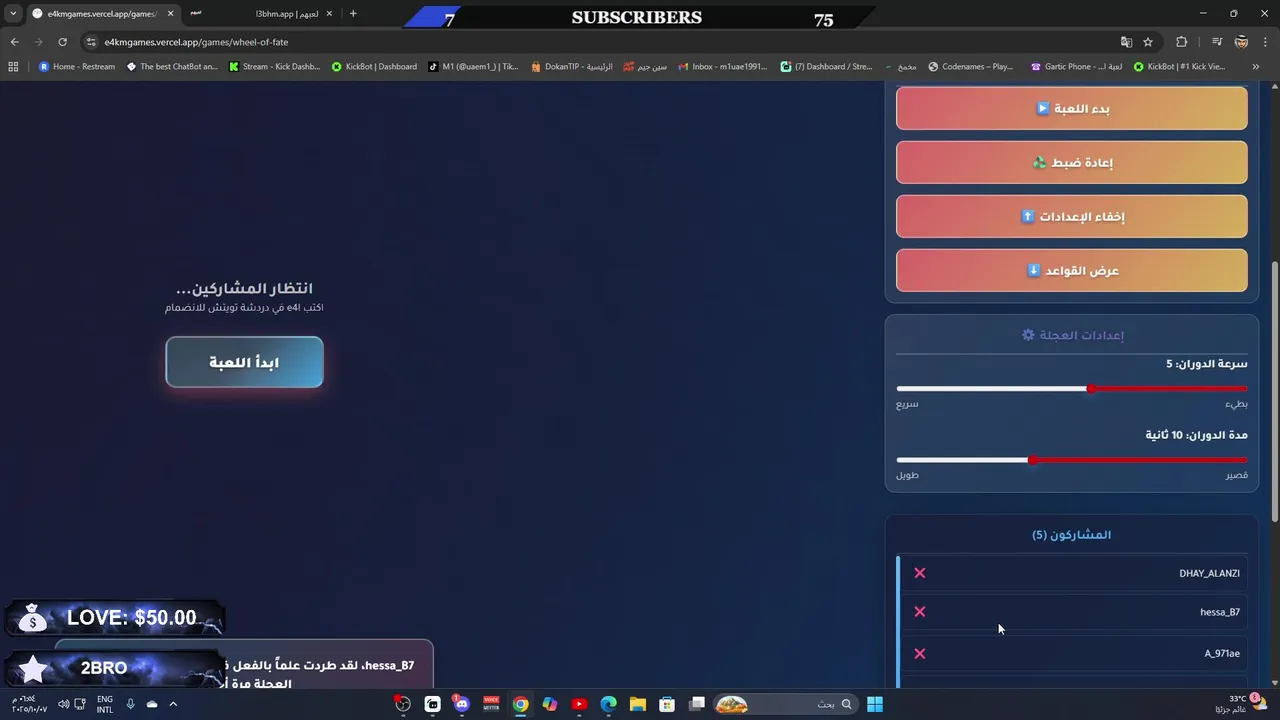Open Home - Restream bookmark
Screen dimensions: 1280x720
(77, 67)
